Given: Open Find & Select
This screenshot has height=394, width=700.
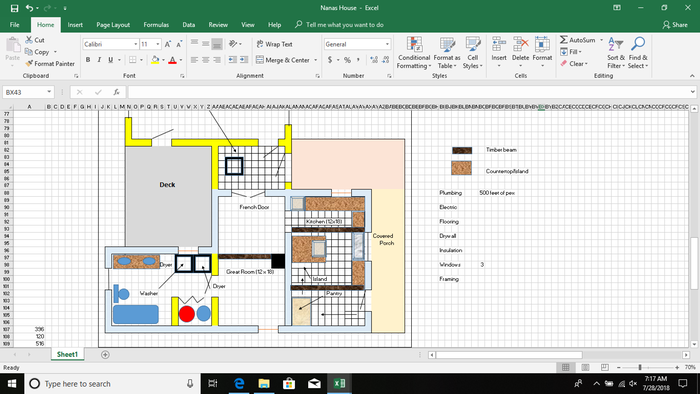Looking at the screenshot, I should click(x=638, y=53).
